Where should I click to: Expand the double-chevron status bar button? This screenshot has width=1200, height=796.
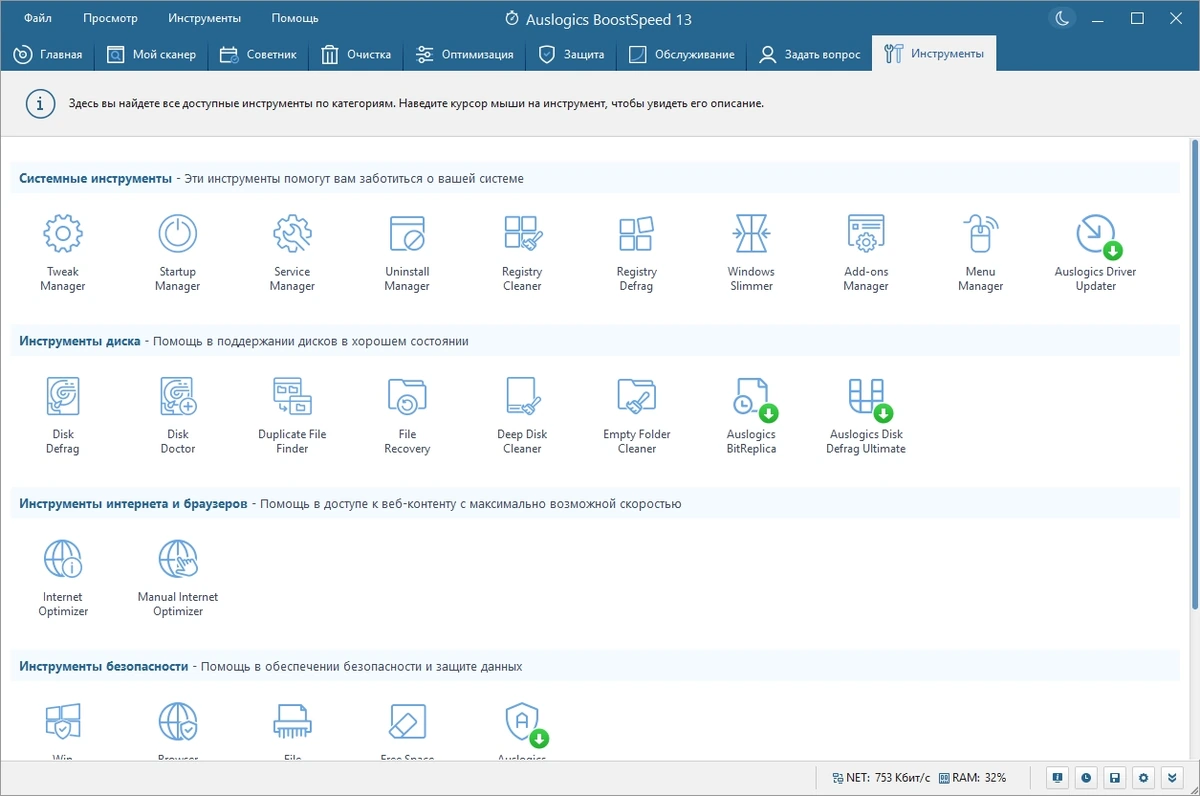tap(1172, 777)
